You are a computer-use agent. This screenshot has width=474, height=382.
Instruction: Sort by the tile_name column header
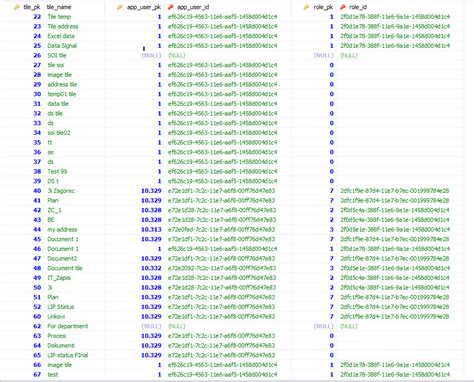59,7
